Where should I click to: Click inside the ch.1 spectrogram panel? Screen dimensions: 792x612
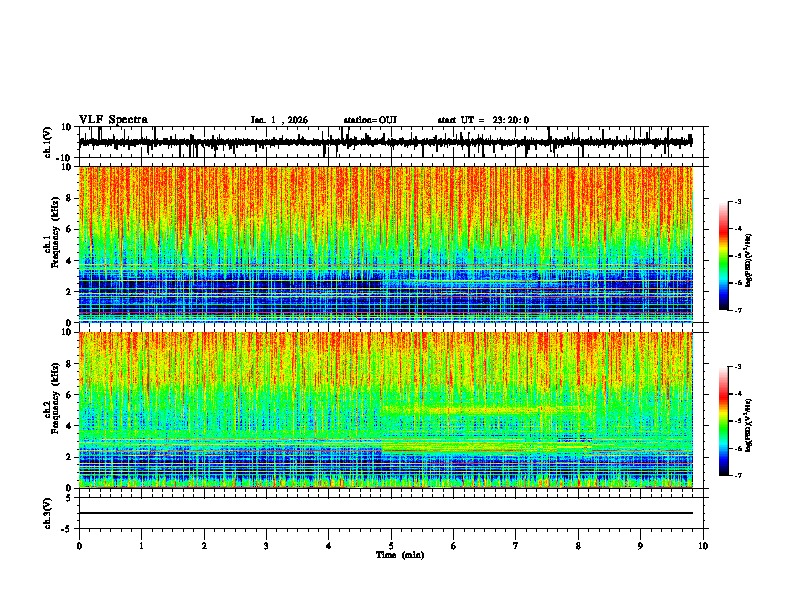click(x=386, y=244)
